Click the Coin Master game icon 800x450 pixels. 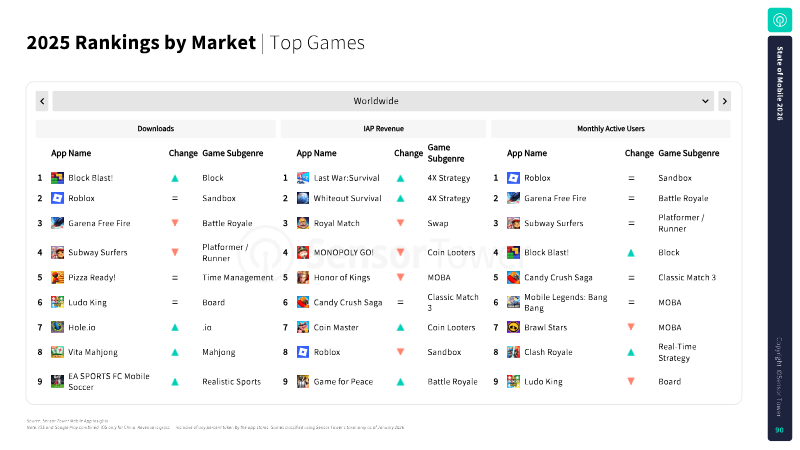click(303, 327)
